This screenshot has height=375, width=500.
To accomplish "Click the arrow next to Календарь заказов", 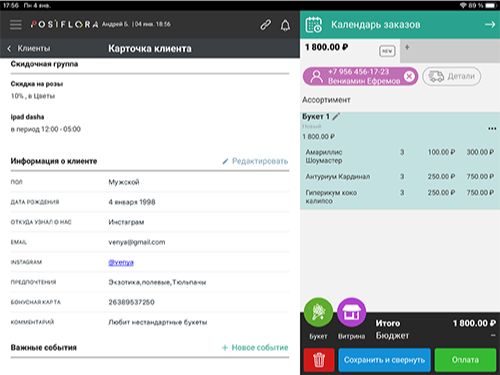I will tap(490, 25).
